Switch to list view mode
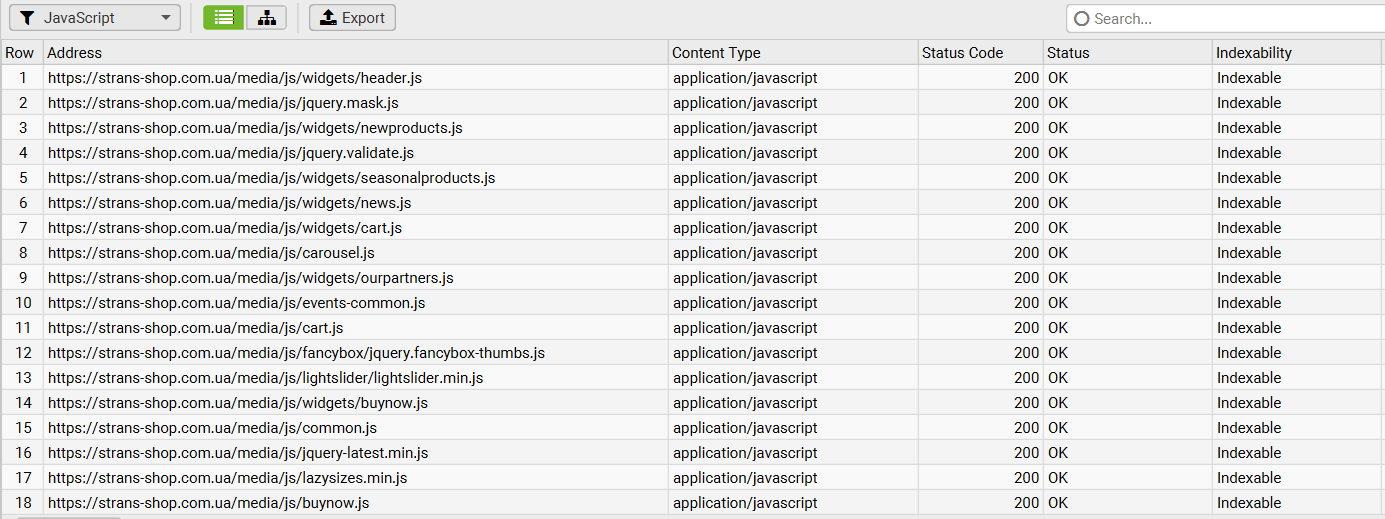 223,18
